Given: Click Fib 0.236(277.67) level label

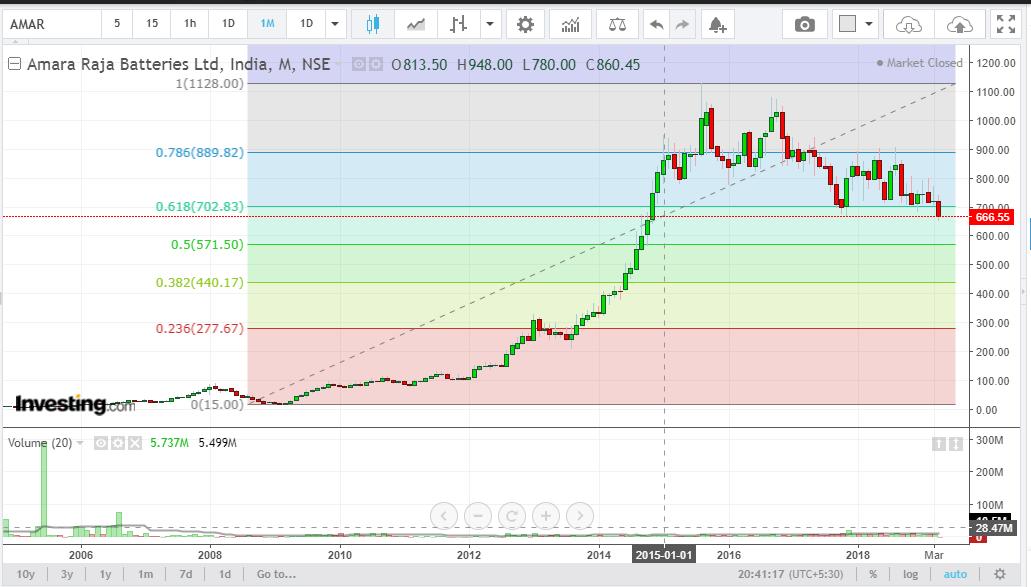Looking at the screenshot, I should pyautogui.click(x=200, y=328).
